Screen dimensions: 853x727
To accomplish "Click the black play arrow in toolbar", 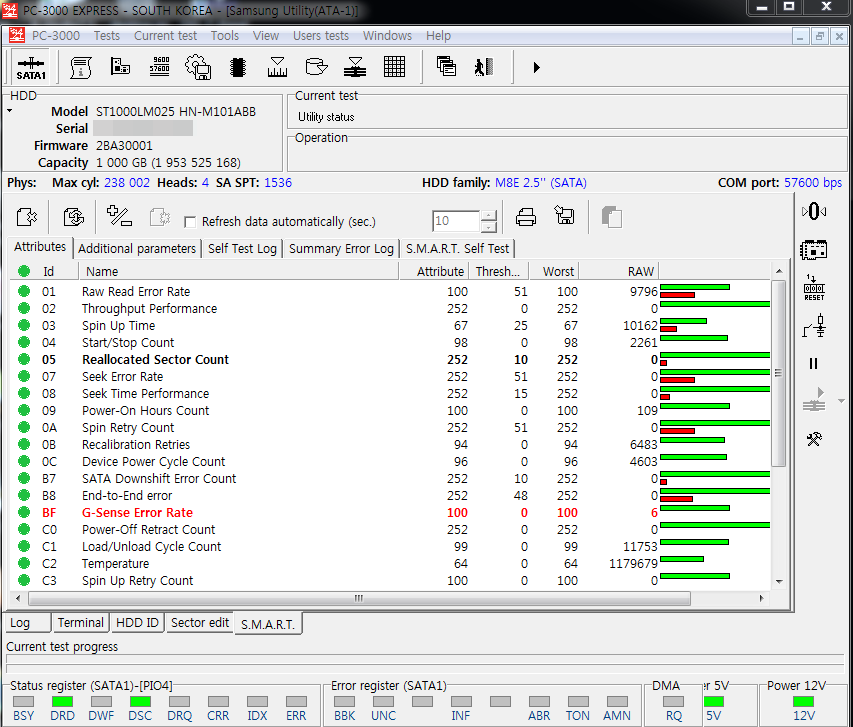I will [x=536, y=67].
